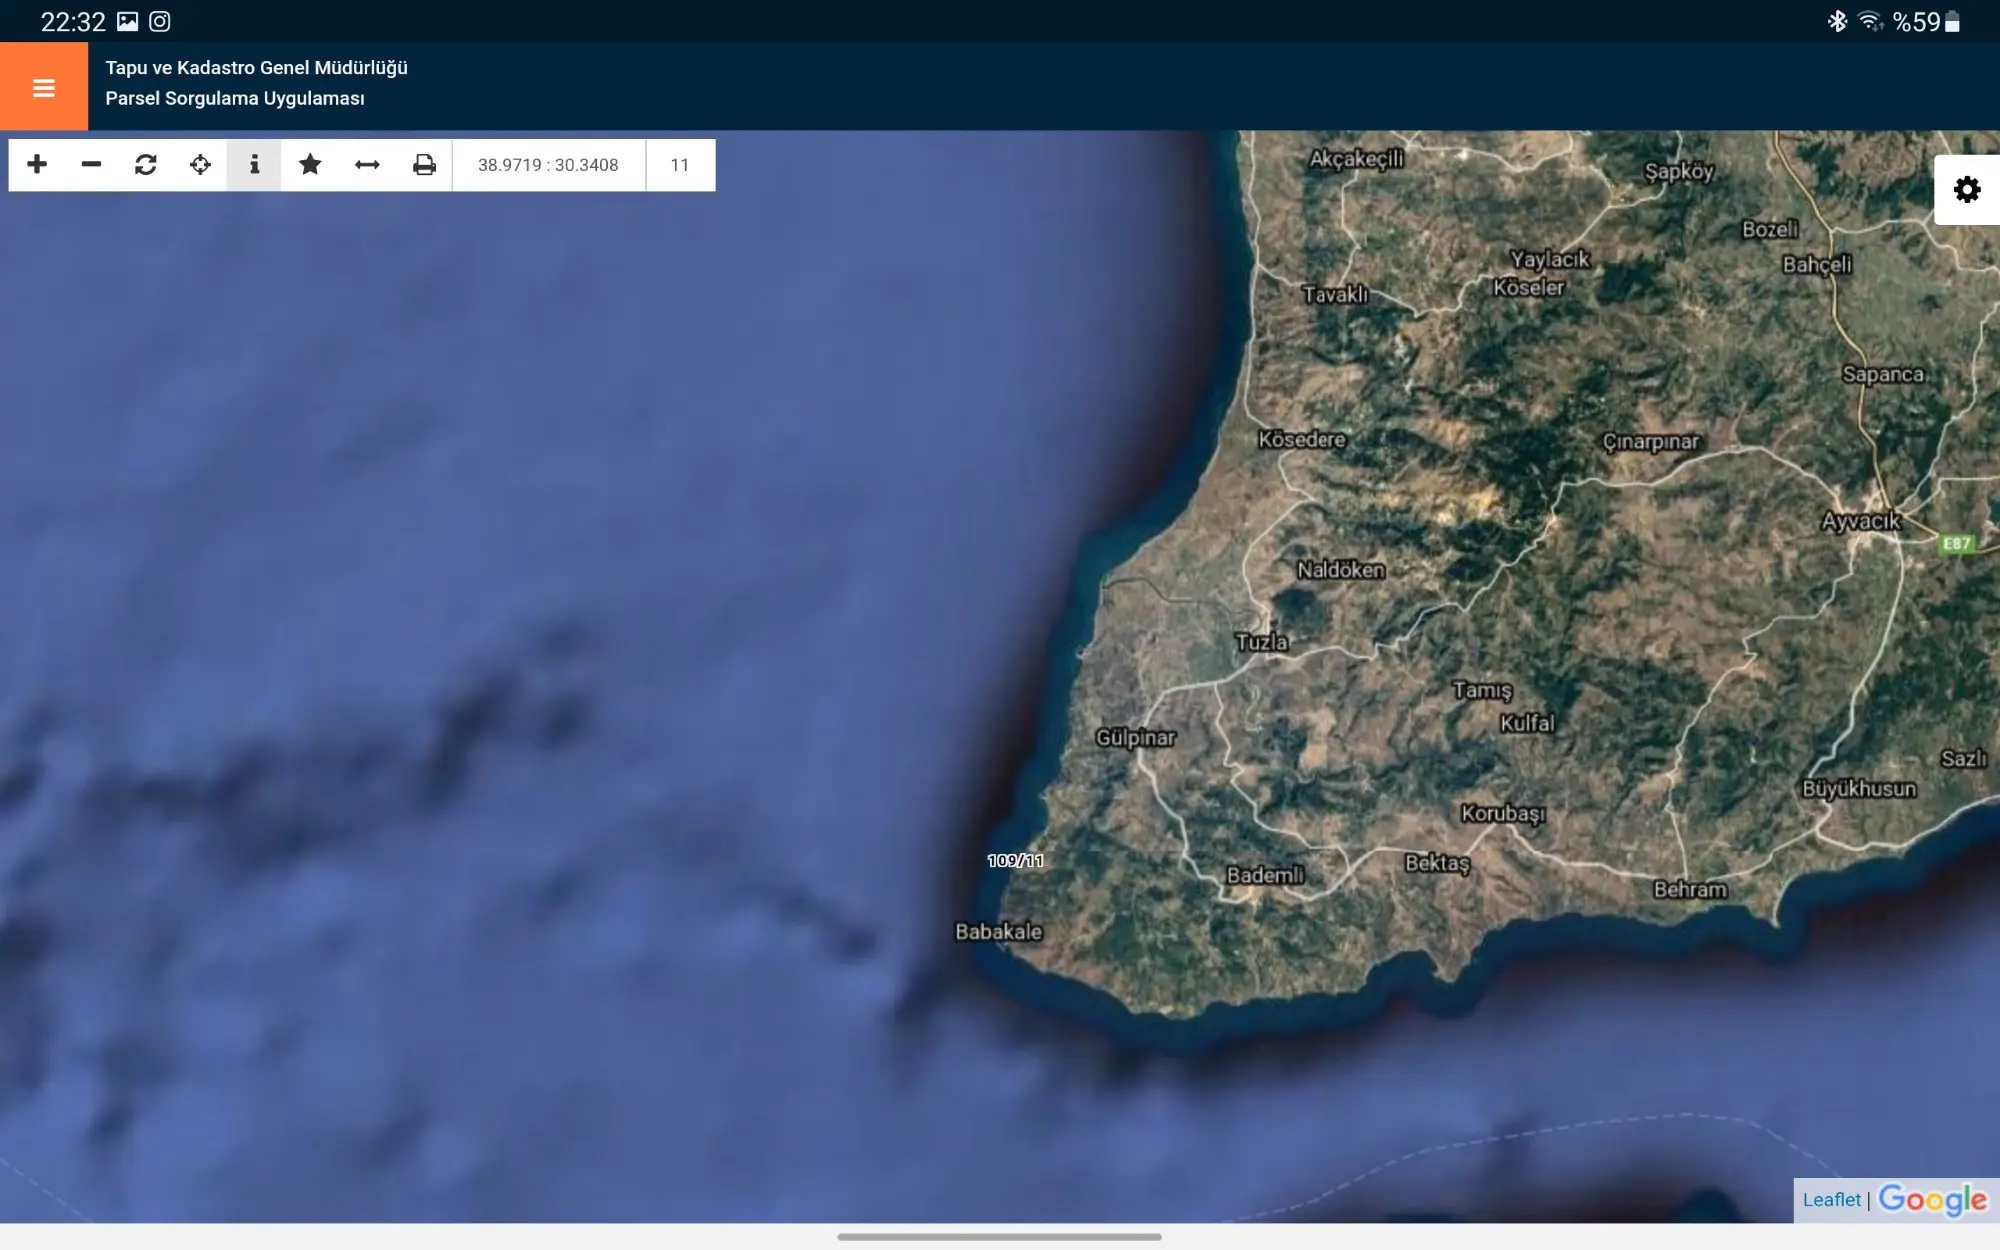2000x1250 pixels.
Task: Click the E87 road marker
Action: 1956,544
